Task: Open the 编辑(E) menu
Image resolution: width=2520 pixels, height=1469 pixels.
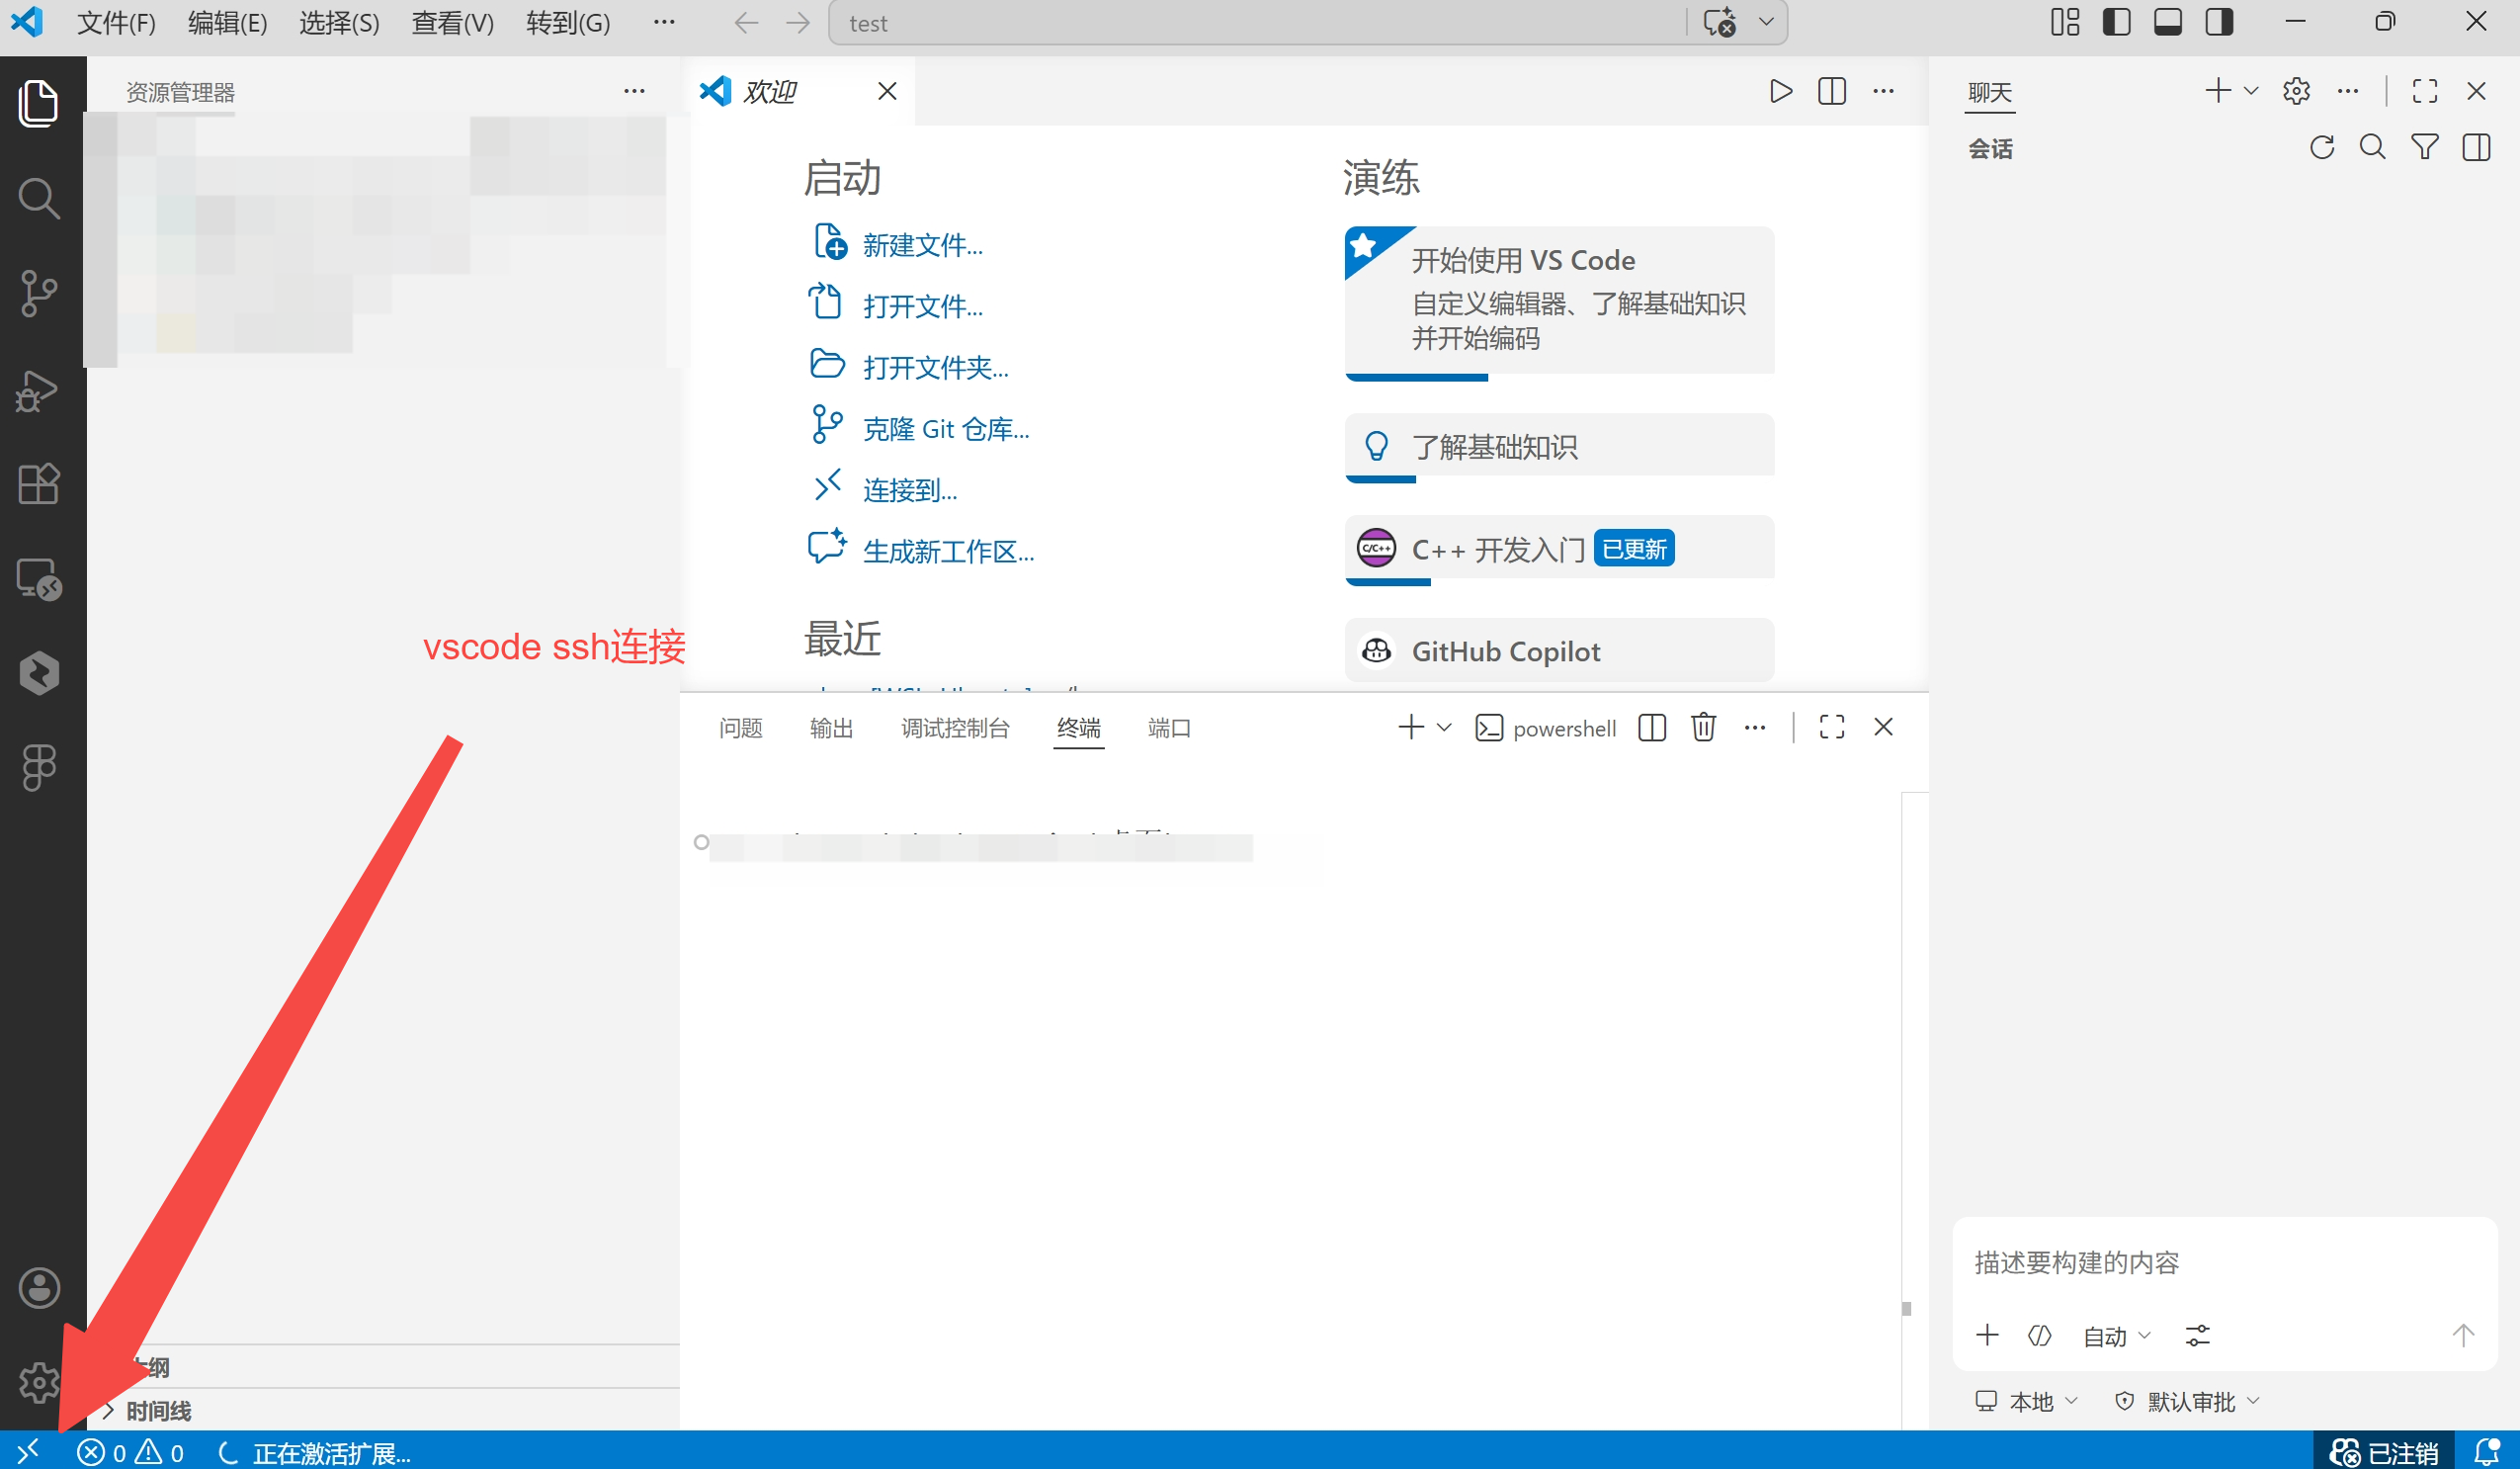Action: coord(227,23)
